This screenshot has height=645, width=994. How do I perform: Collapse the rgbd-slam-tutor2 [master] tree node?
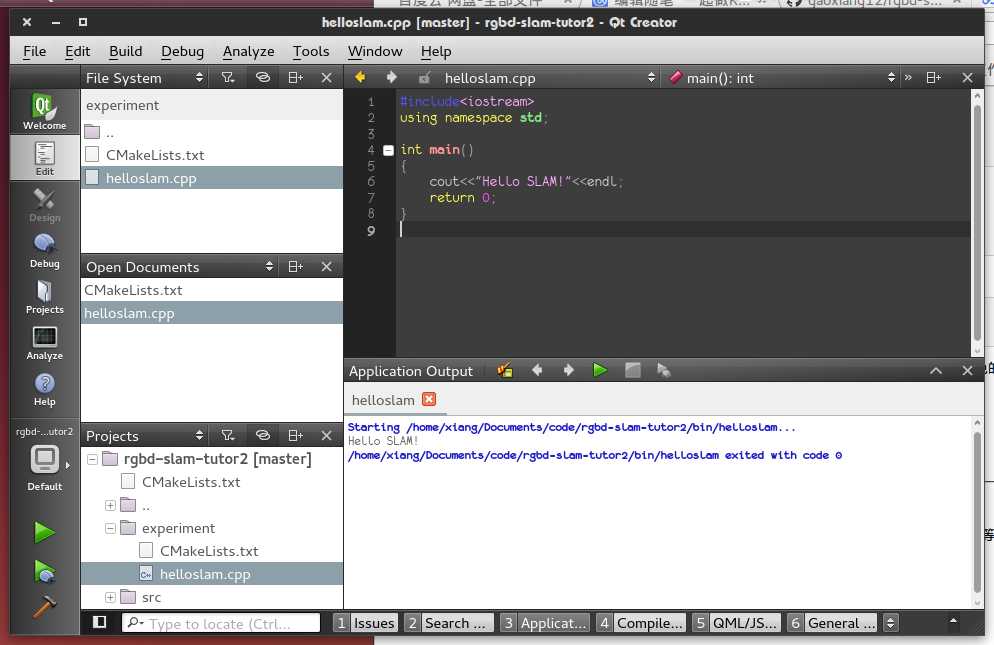[x=93, y=459]
